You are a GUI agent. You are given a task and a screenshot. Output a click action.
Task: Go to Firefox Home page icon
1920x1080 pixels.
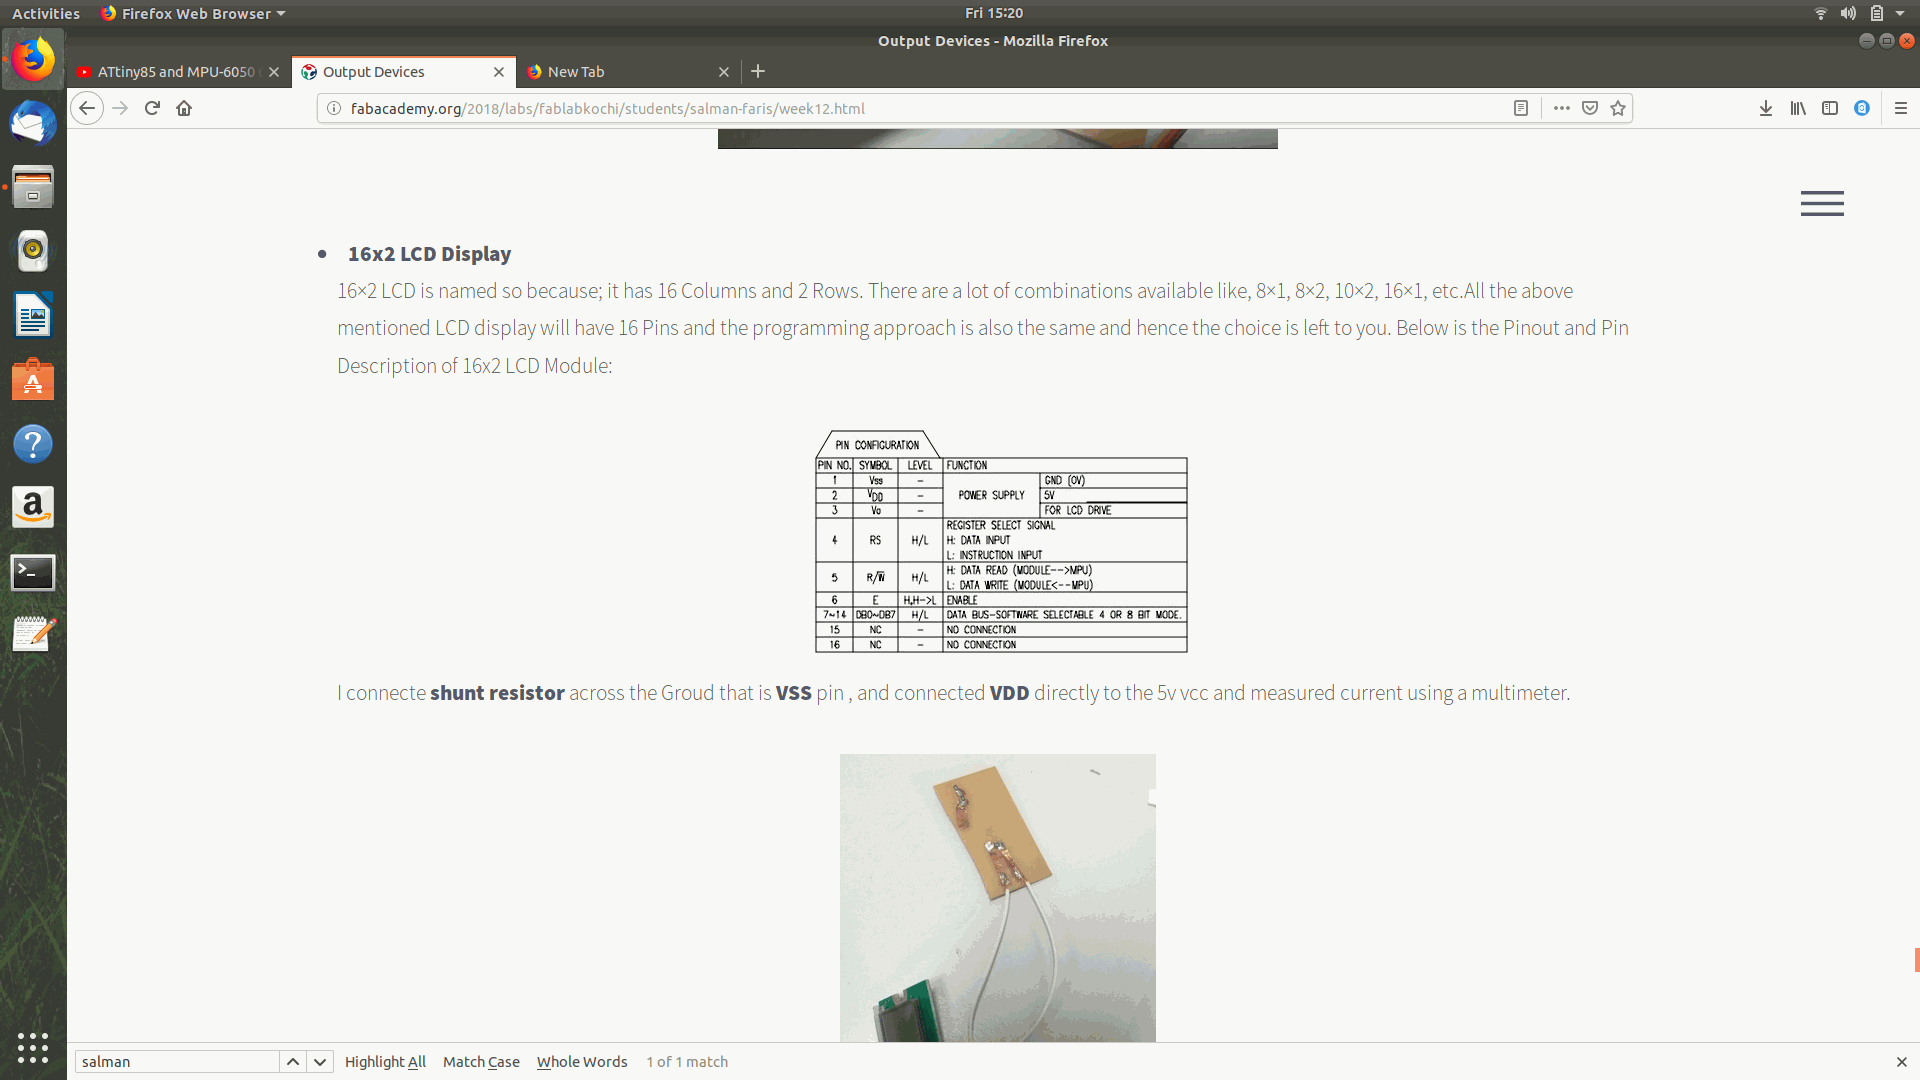point(184,108)
